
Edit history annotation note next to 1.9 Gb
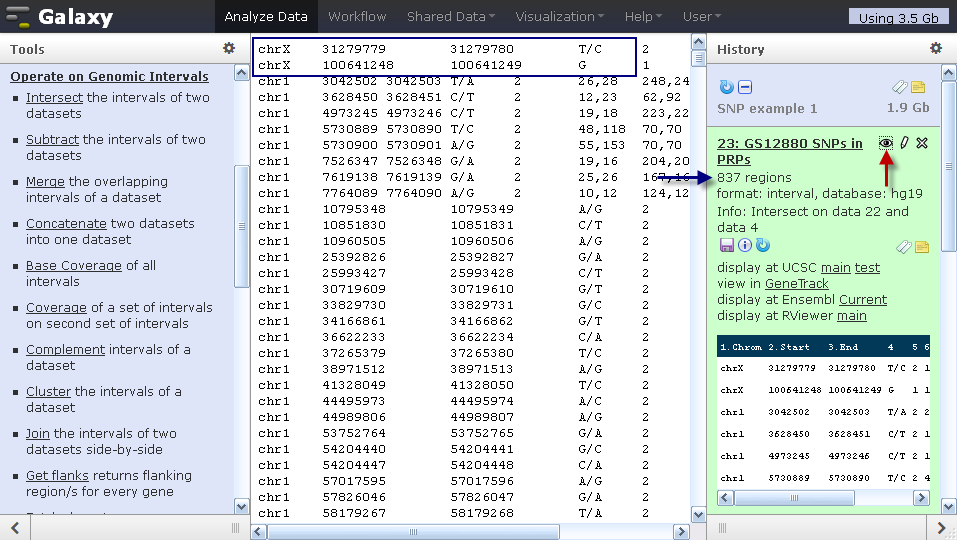click(919, 87)
